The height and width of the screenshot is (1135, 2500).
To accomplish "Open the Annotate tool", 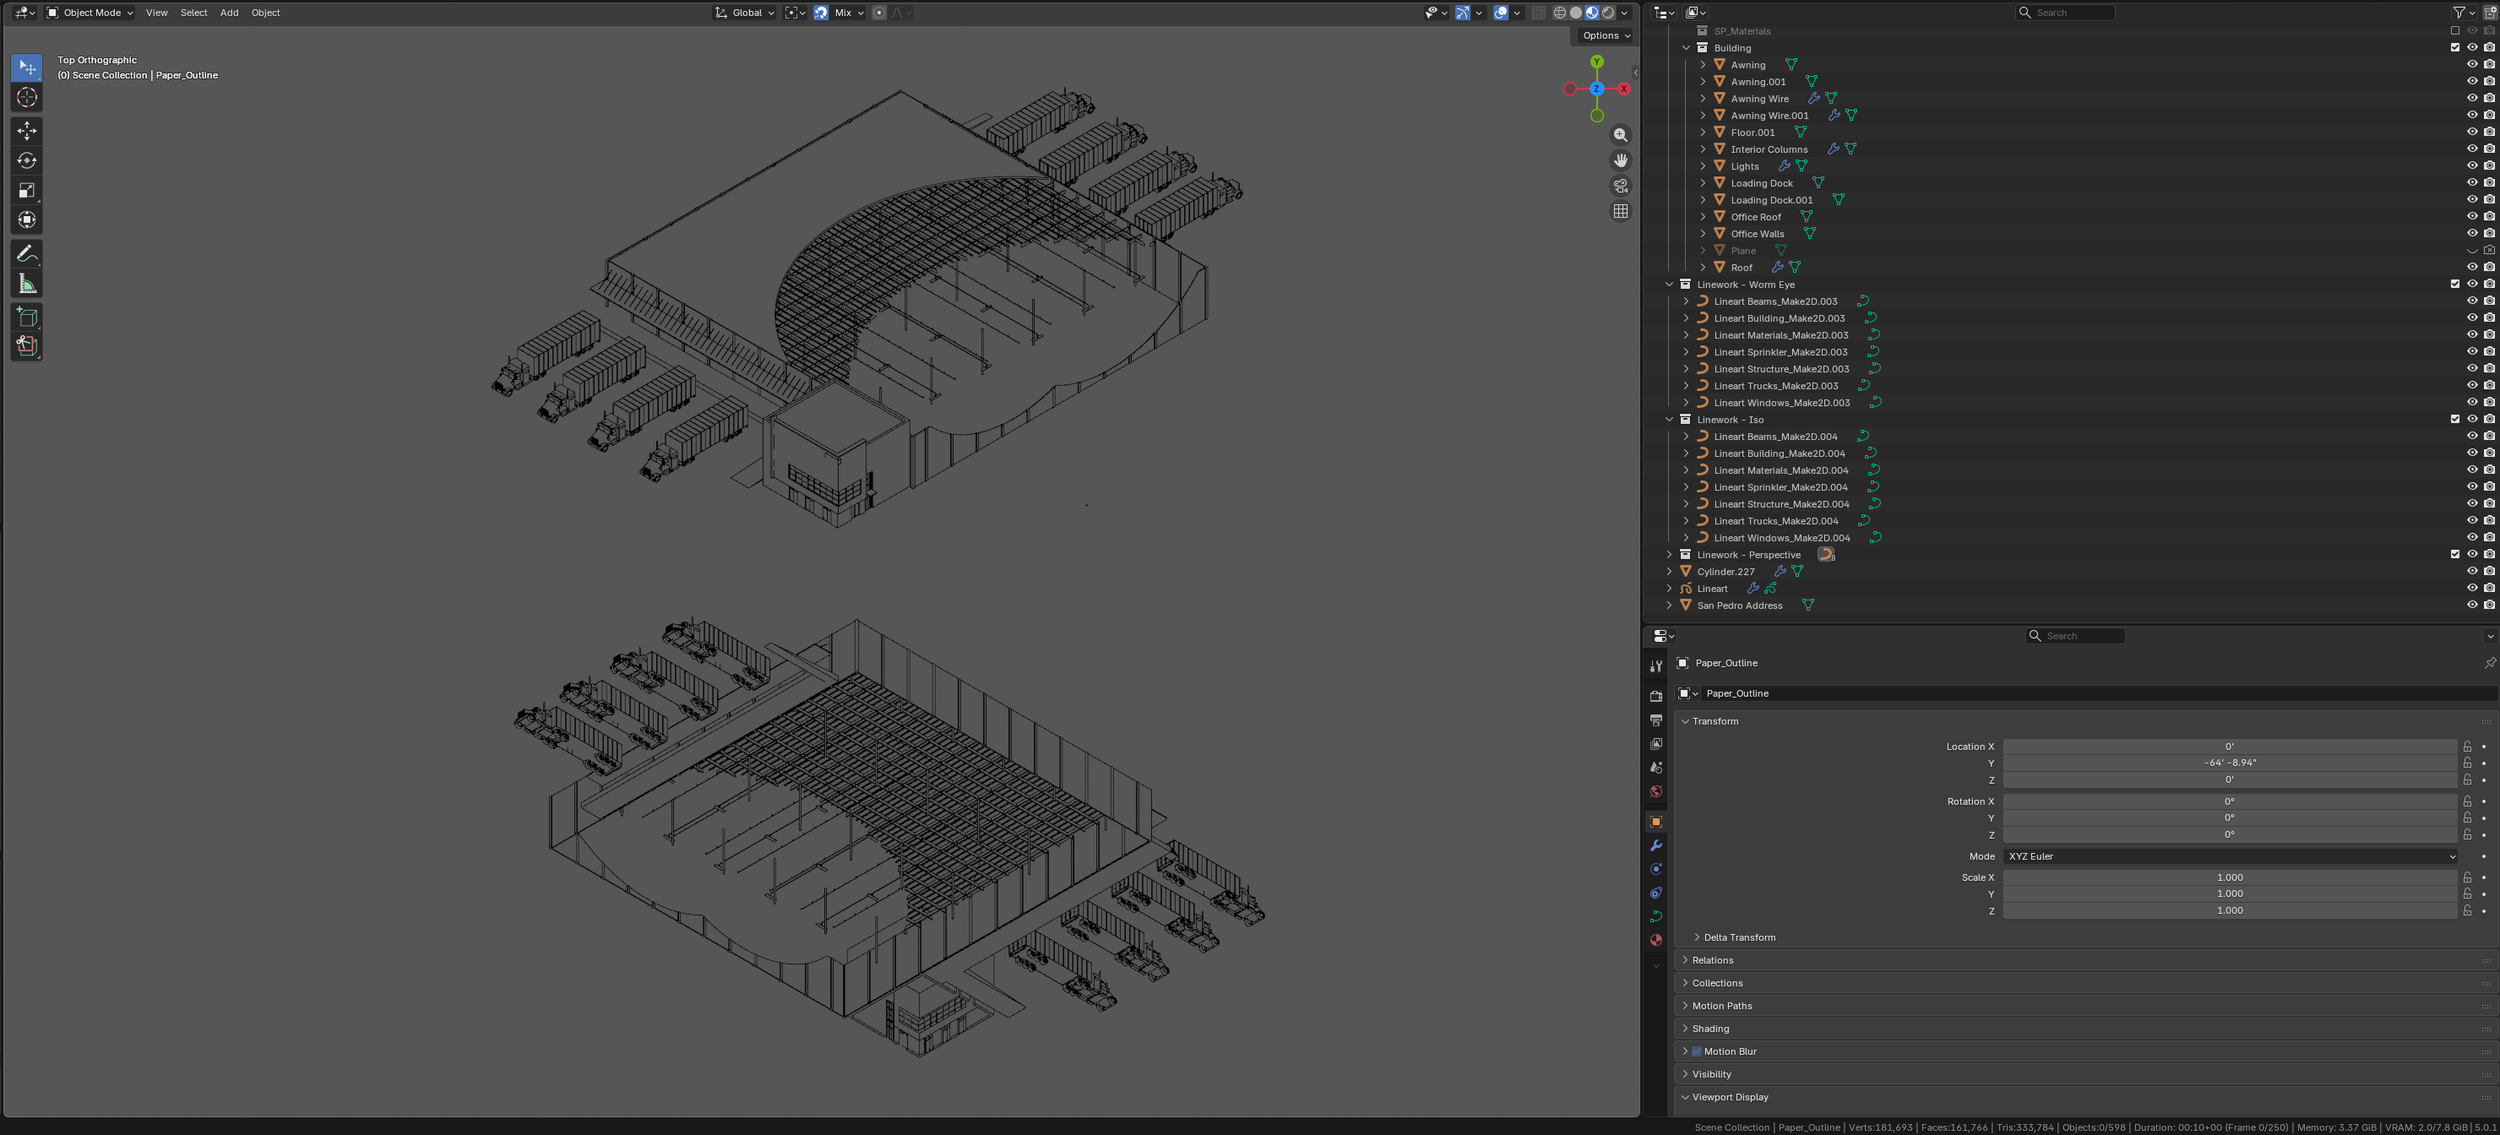I will (27, 252).
